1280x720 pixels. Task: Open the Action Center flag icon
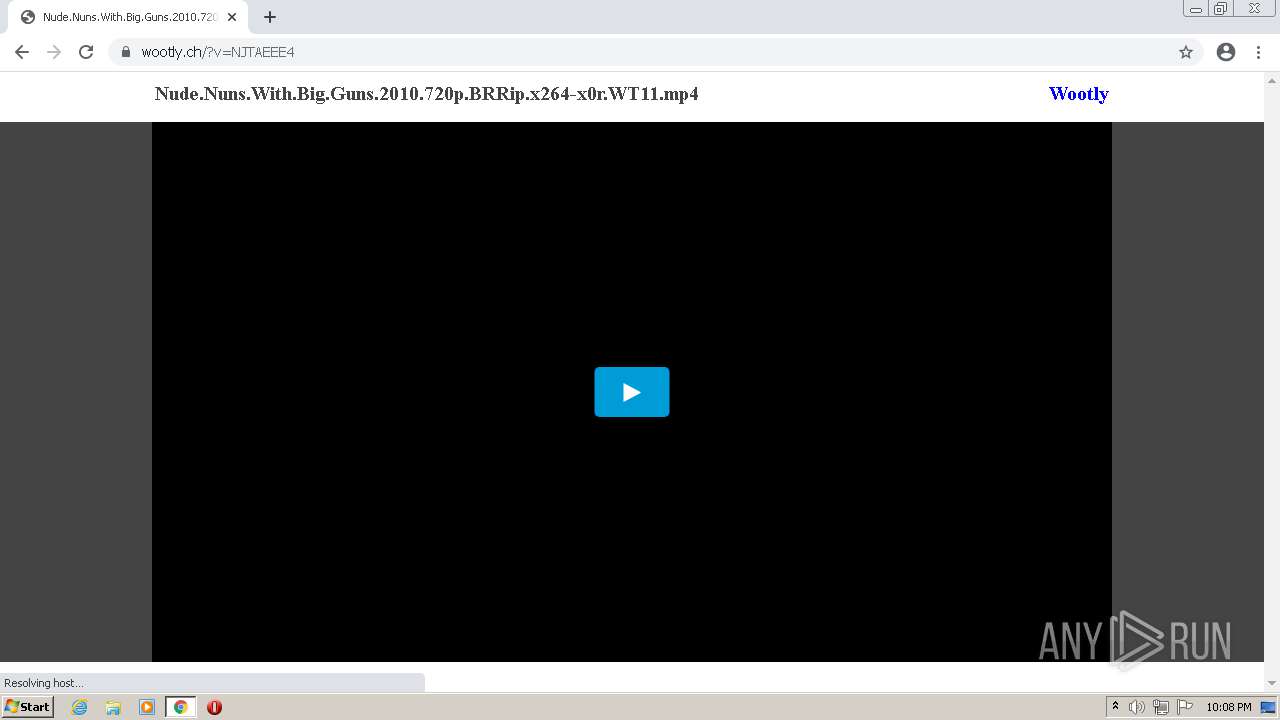click(x=1185, y=707)
